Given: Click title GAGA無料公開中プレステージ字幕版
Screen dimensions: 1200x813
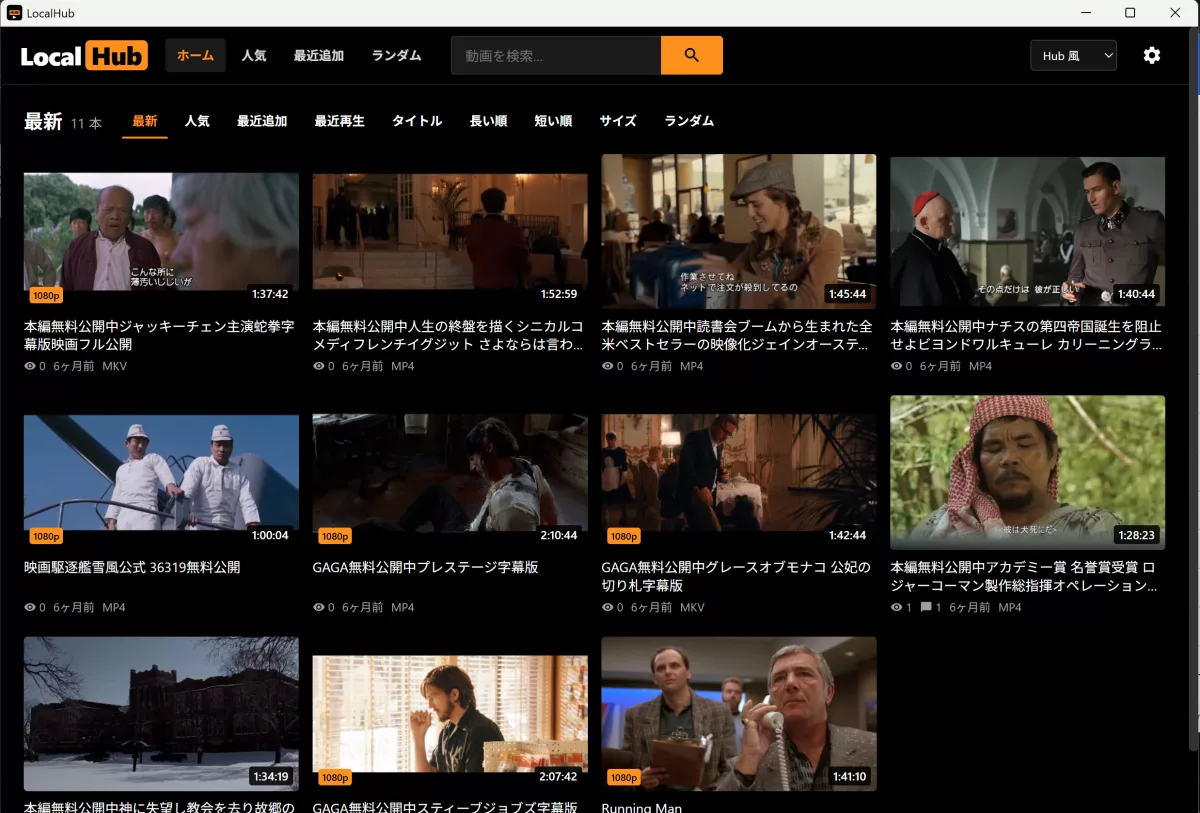Looking at the screenshot, I should click(x=426, y=567).
